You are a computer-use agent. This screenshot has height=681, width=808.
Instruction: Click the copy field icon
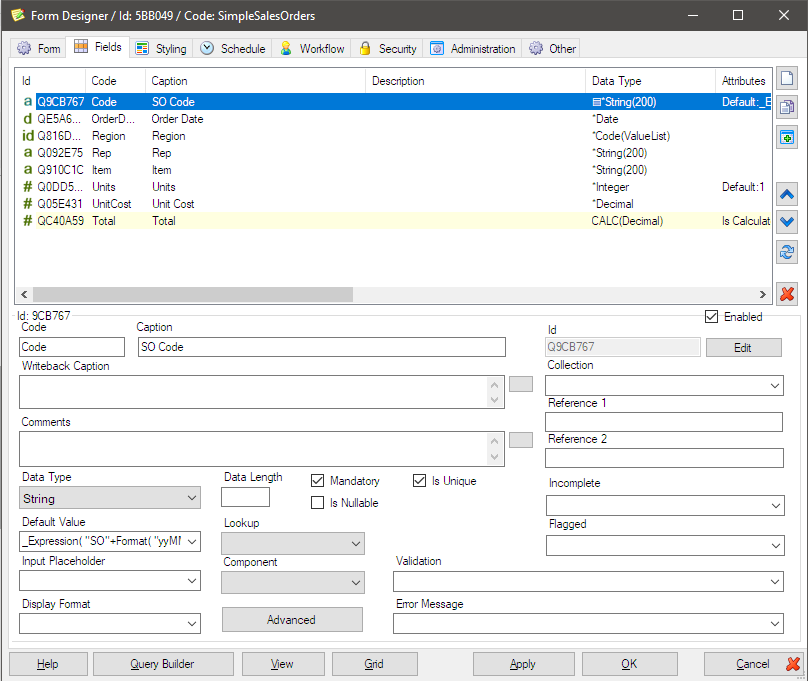pos(787,108)
